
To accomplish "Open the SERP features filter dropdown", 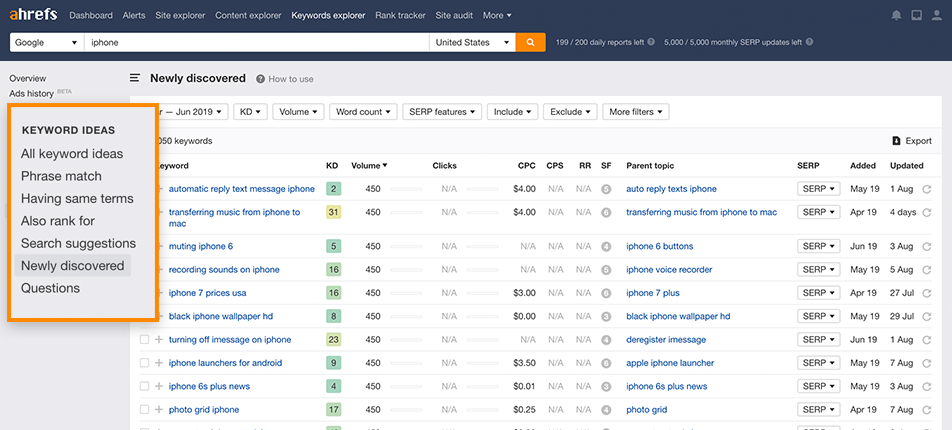I will coord(442,112).
